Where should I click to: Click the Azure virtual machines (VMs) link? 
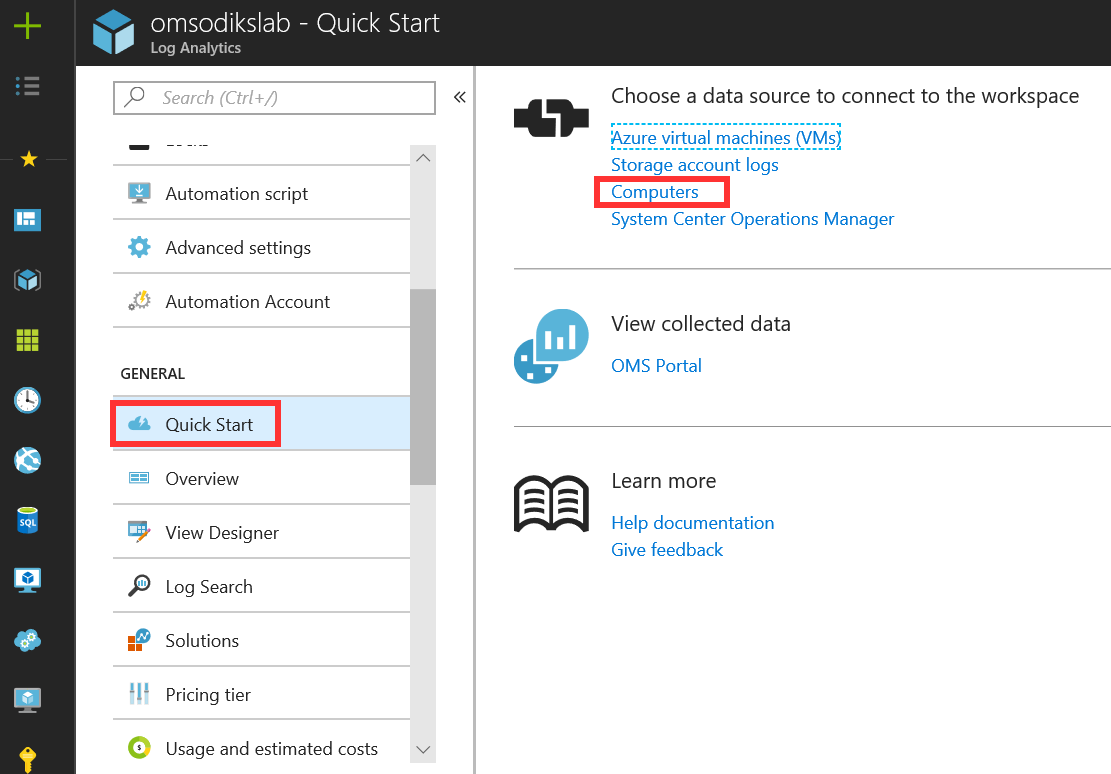tap(726, 138)
